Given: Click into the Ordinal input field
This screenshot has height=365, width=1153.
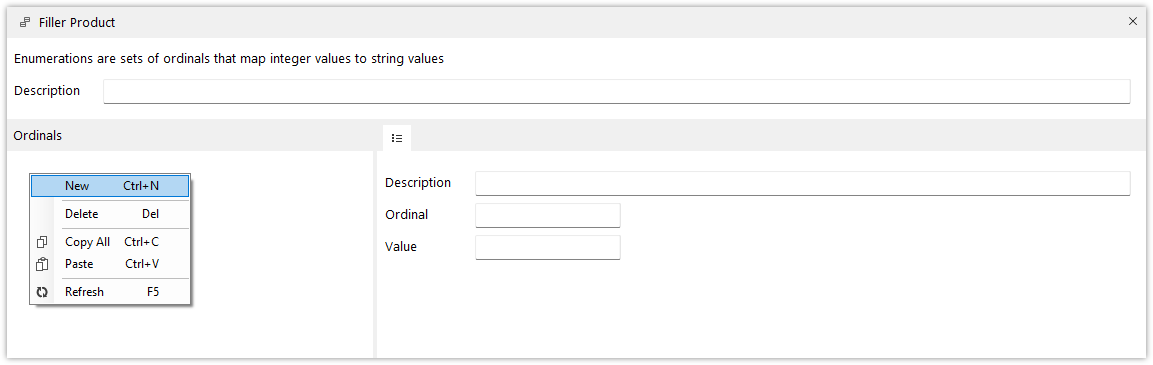Looking at the screenshot, I should pos(548,216).
